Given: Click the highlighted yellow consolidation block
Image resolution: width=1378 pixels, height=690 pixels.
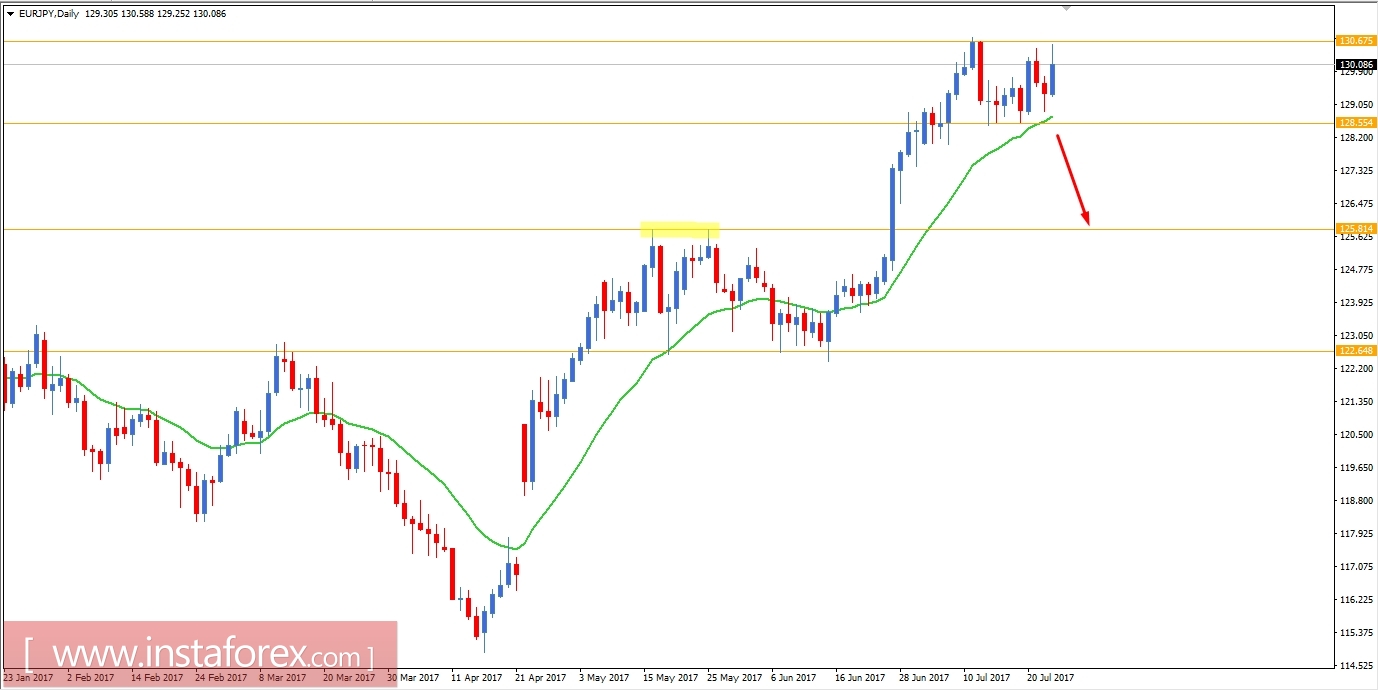Looking at the screenshot, I should click(680, 229).
